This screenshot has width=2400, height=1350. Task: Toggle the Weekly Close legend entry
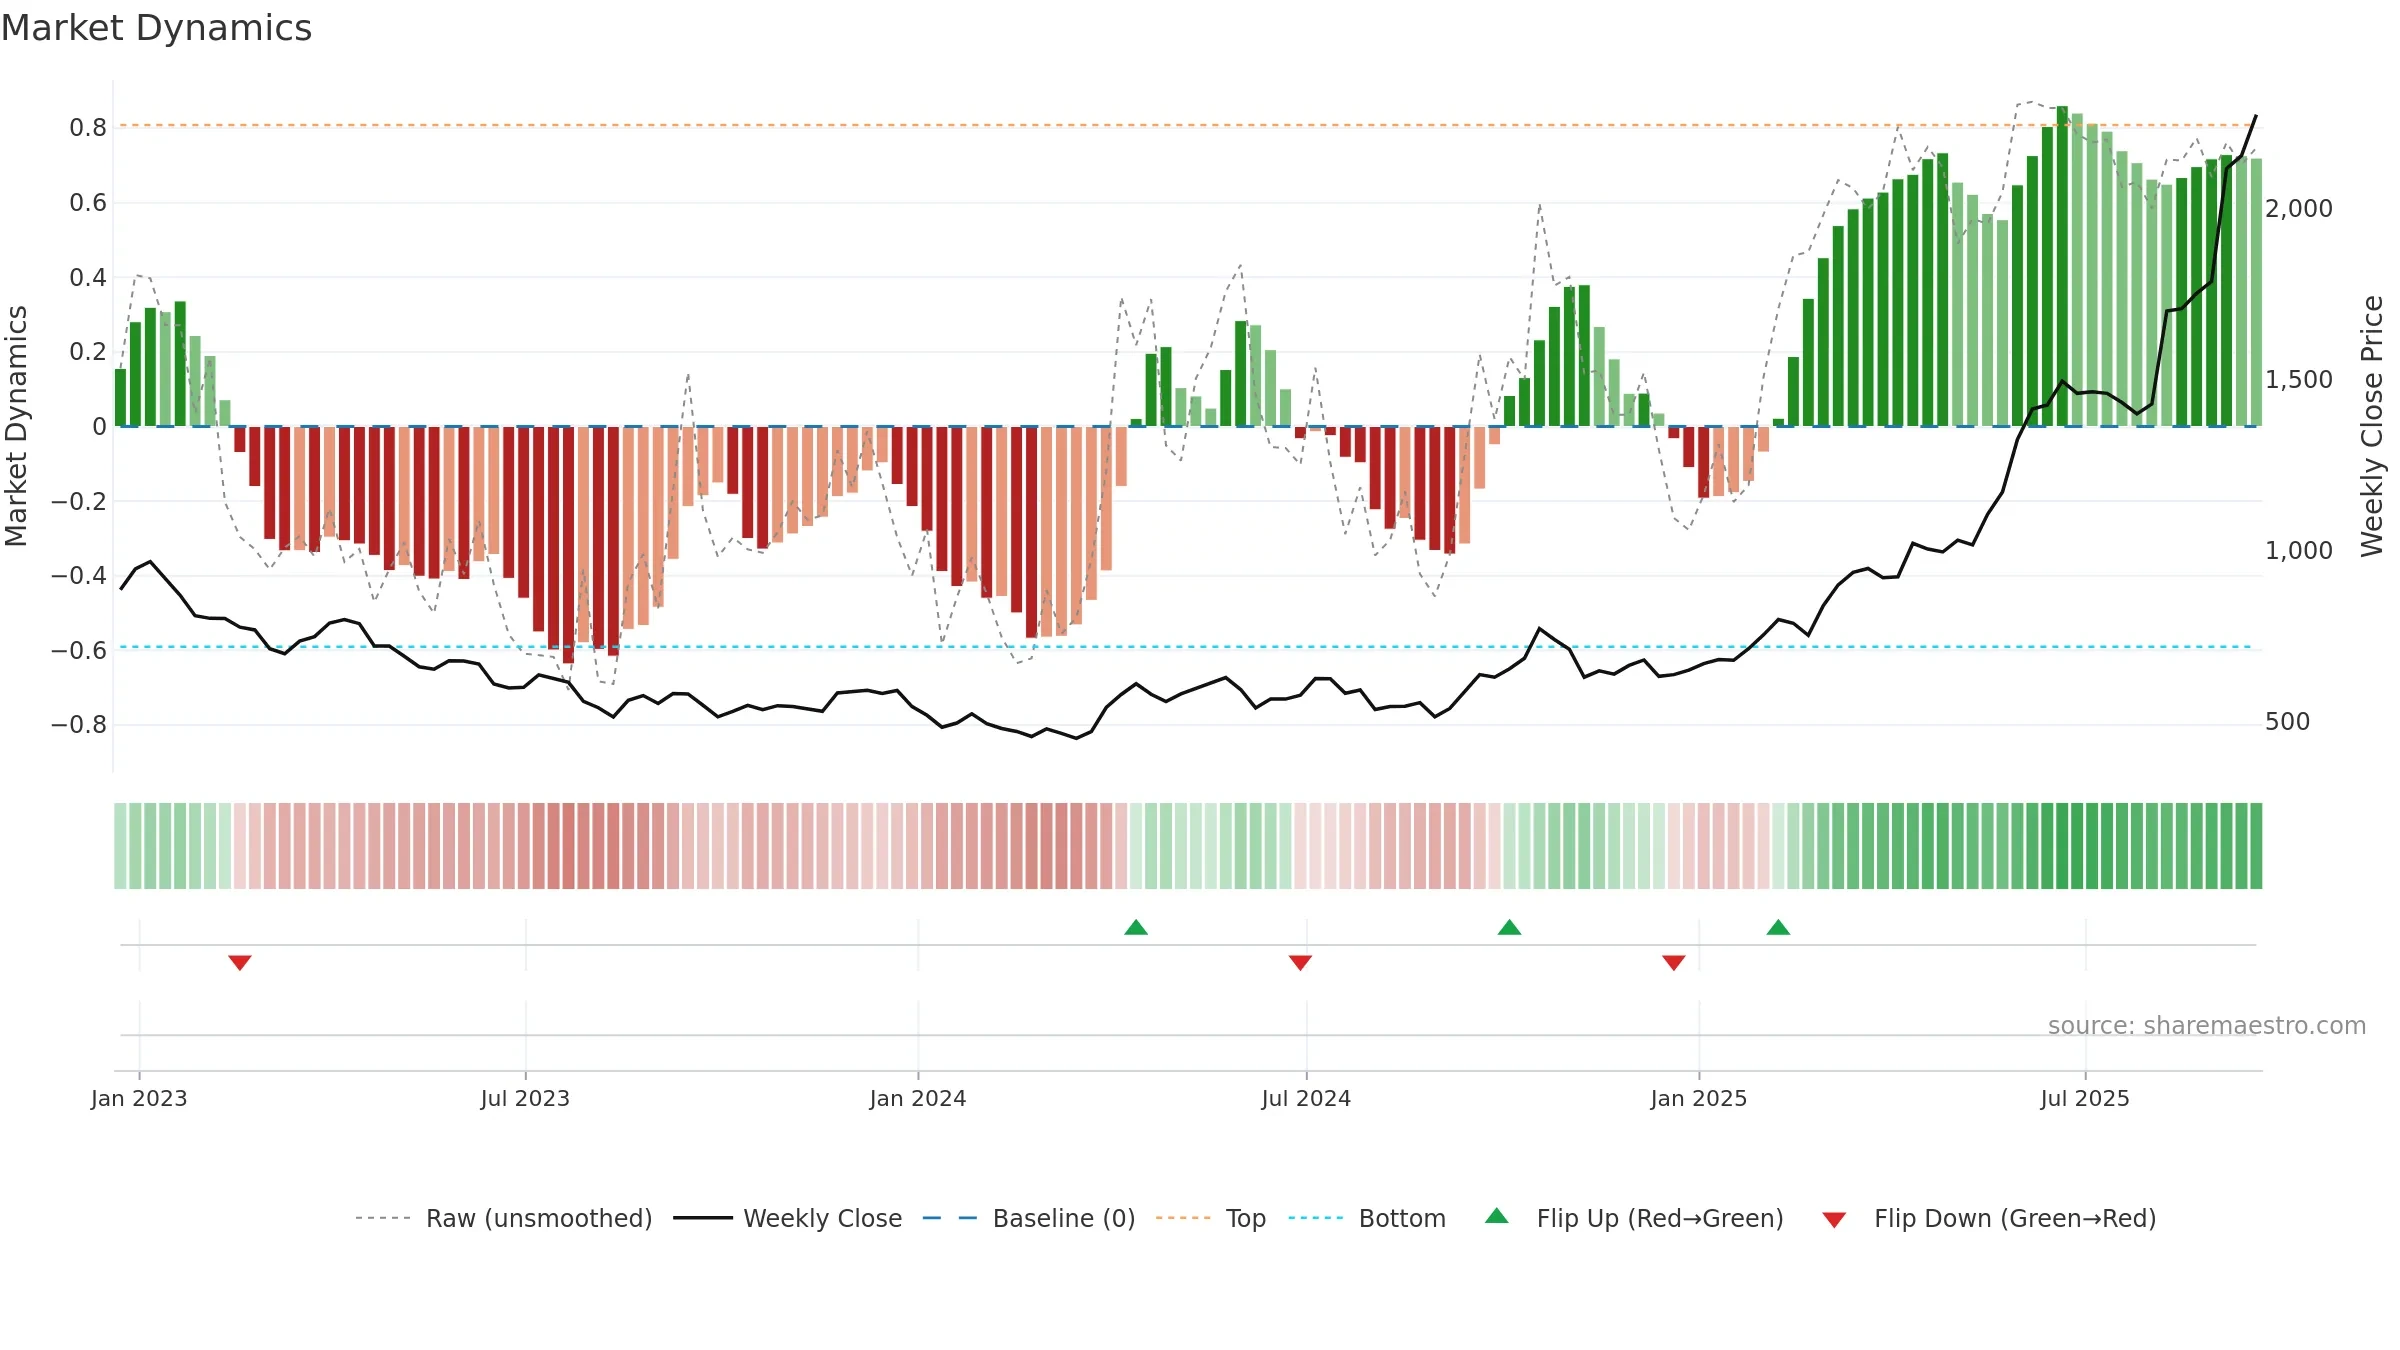(788, 1218)
